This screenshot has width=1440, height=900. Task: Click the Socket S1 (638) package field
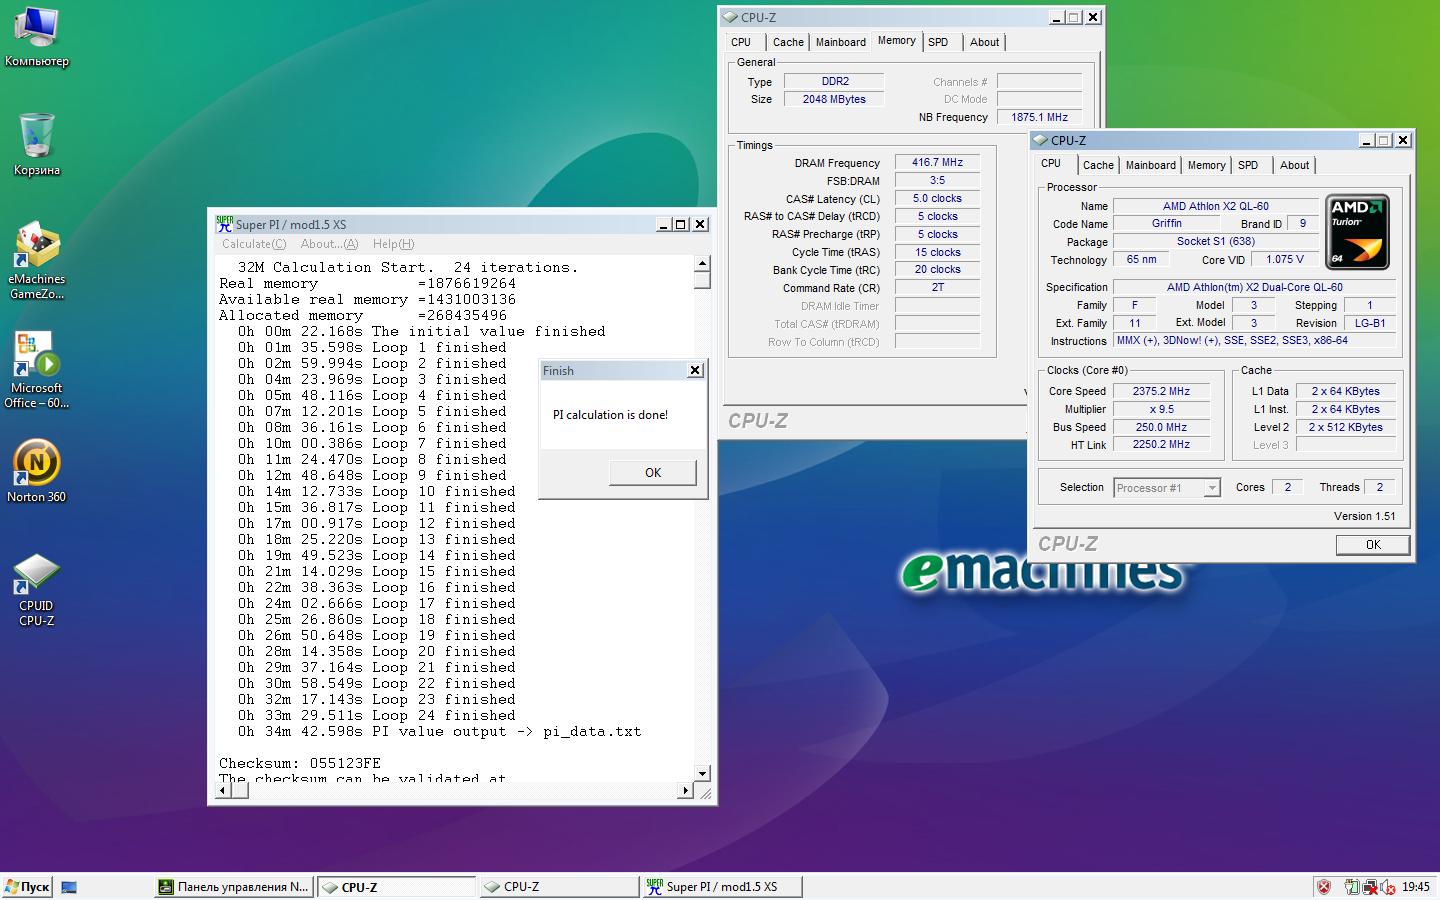pos(1216,241)
